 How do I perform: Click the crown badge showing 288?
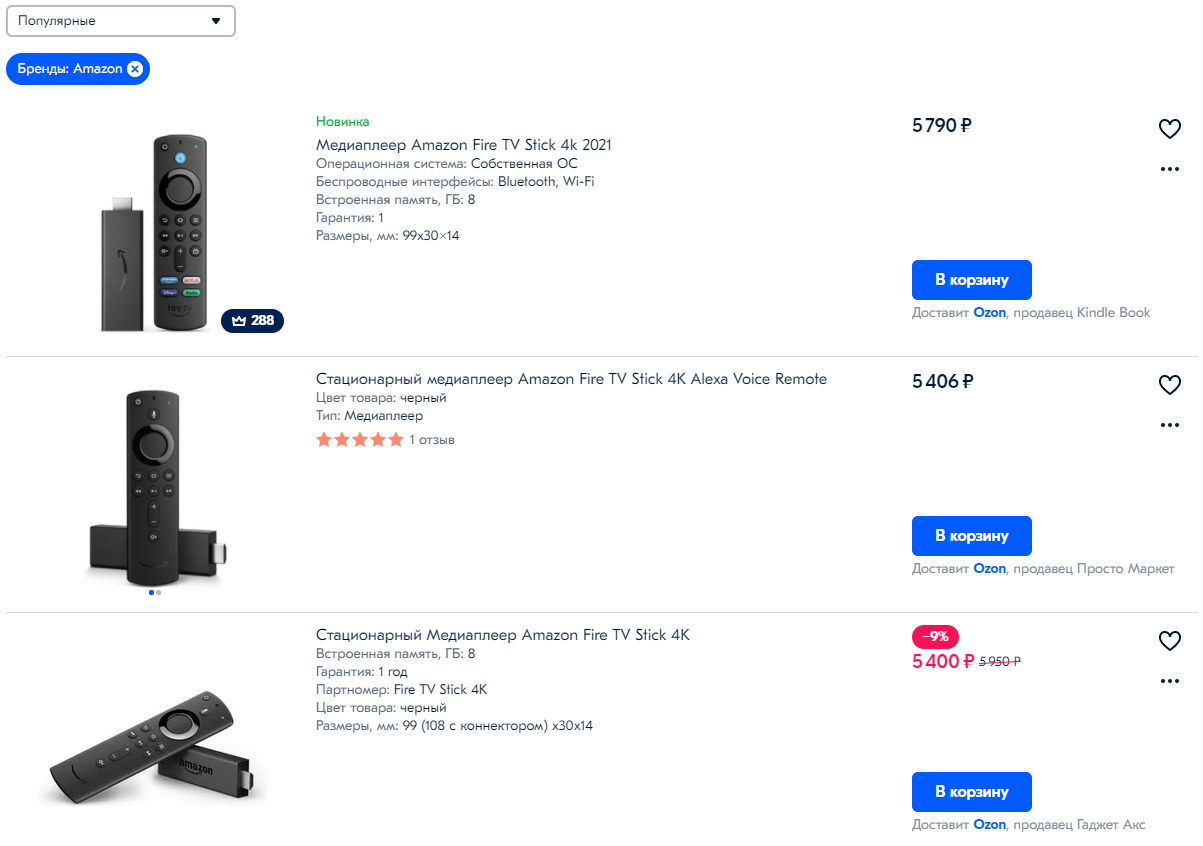coord(252,321)
